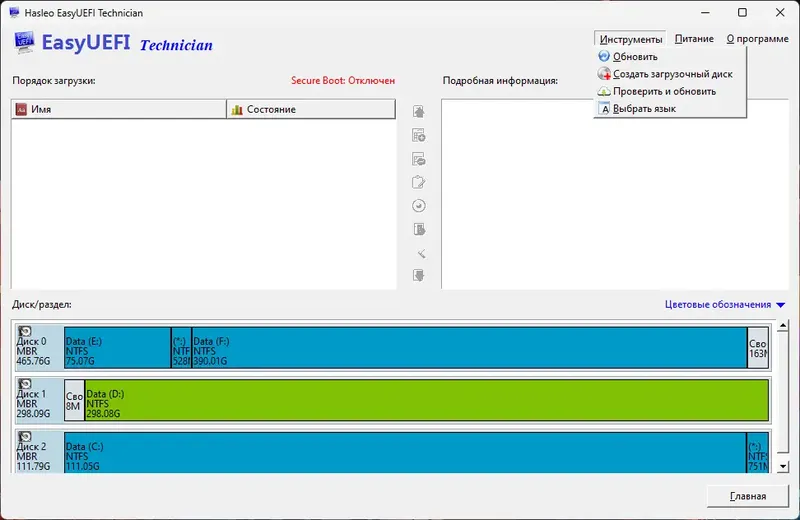Maximize the EasyUEFI window

[742, 13]
